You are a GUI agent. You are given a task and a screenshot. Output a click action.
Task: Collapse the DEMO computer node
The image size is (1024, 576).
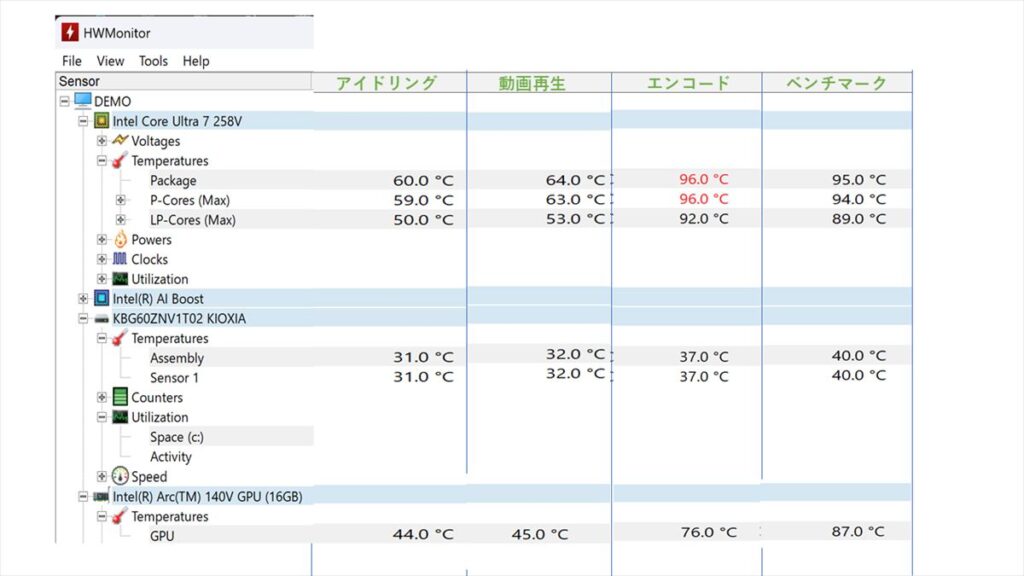[64, 101]
